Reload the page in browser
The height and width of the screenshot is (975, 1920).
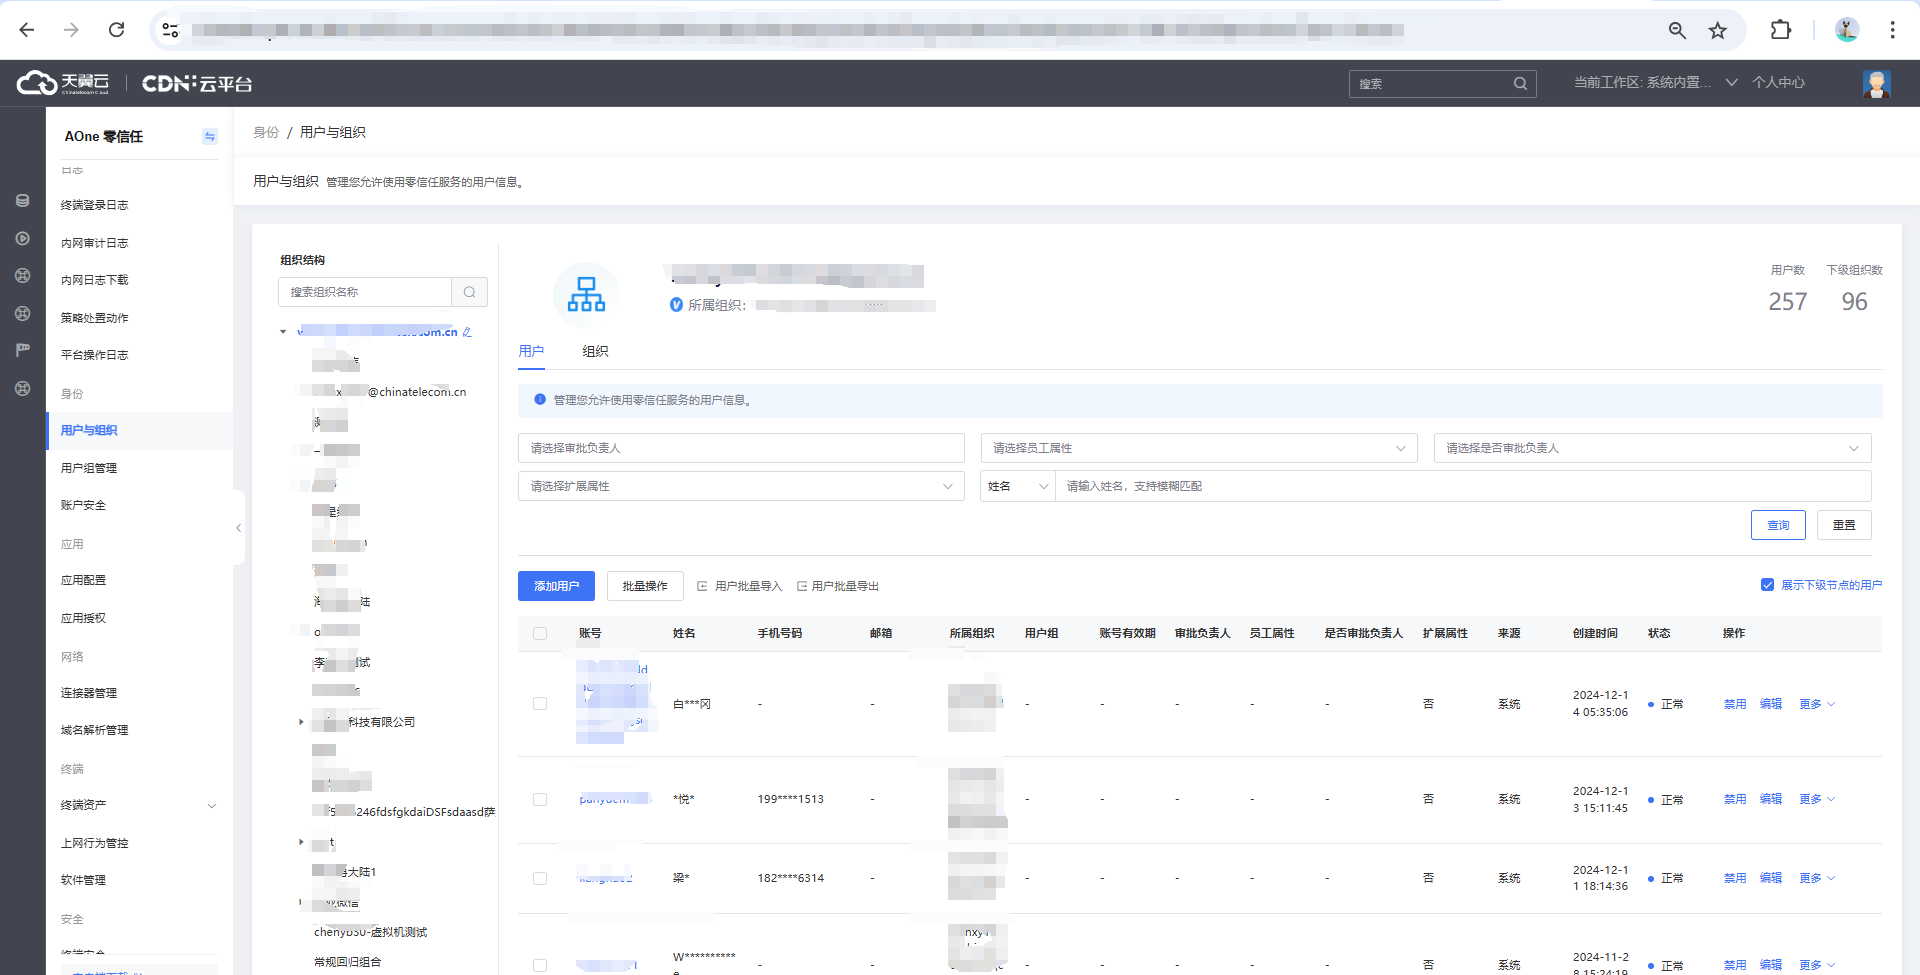[116, 30]
